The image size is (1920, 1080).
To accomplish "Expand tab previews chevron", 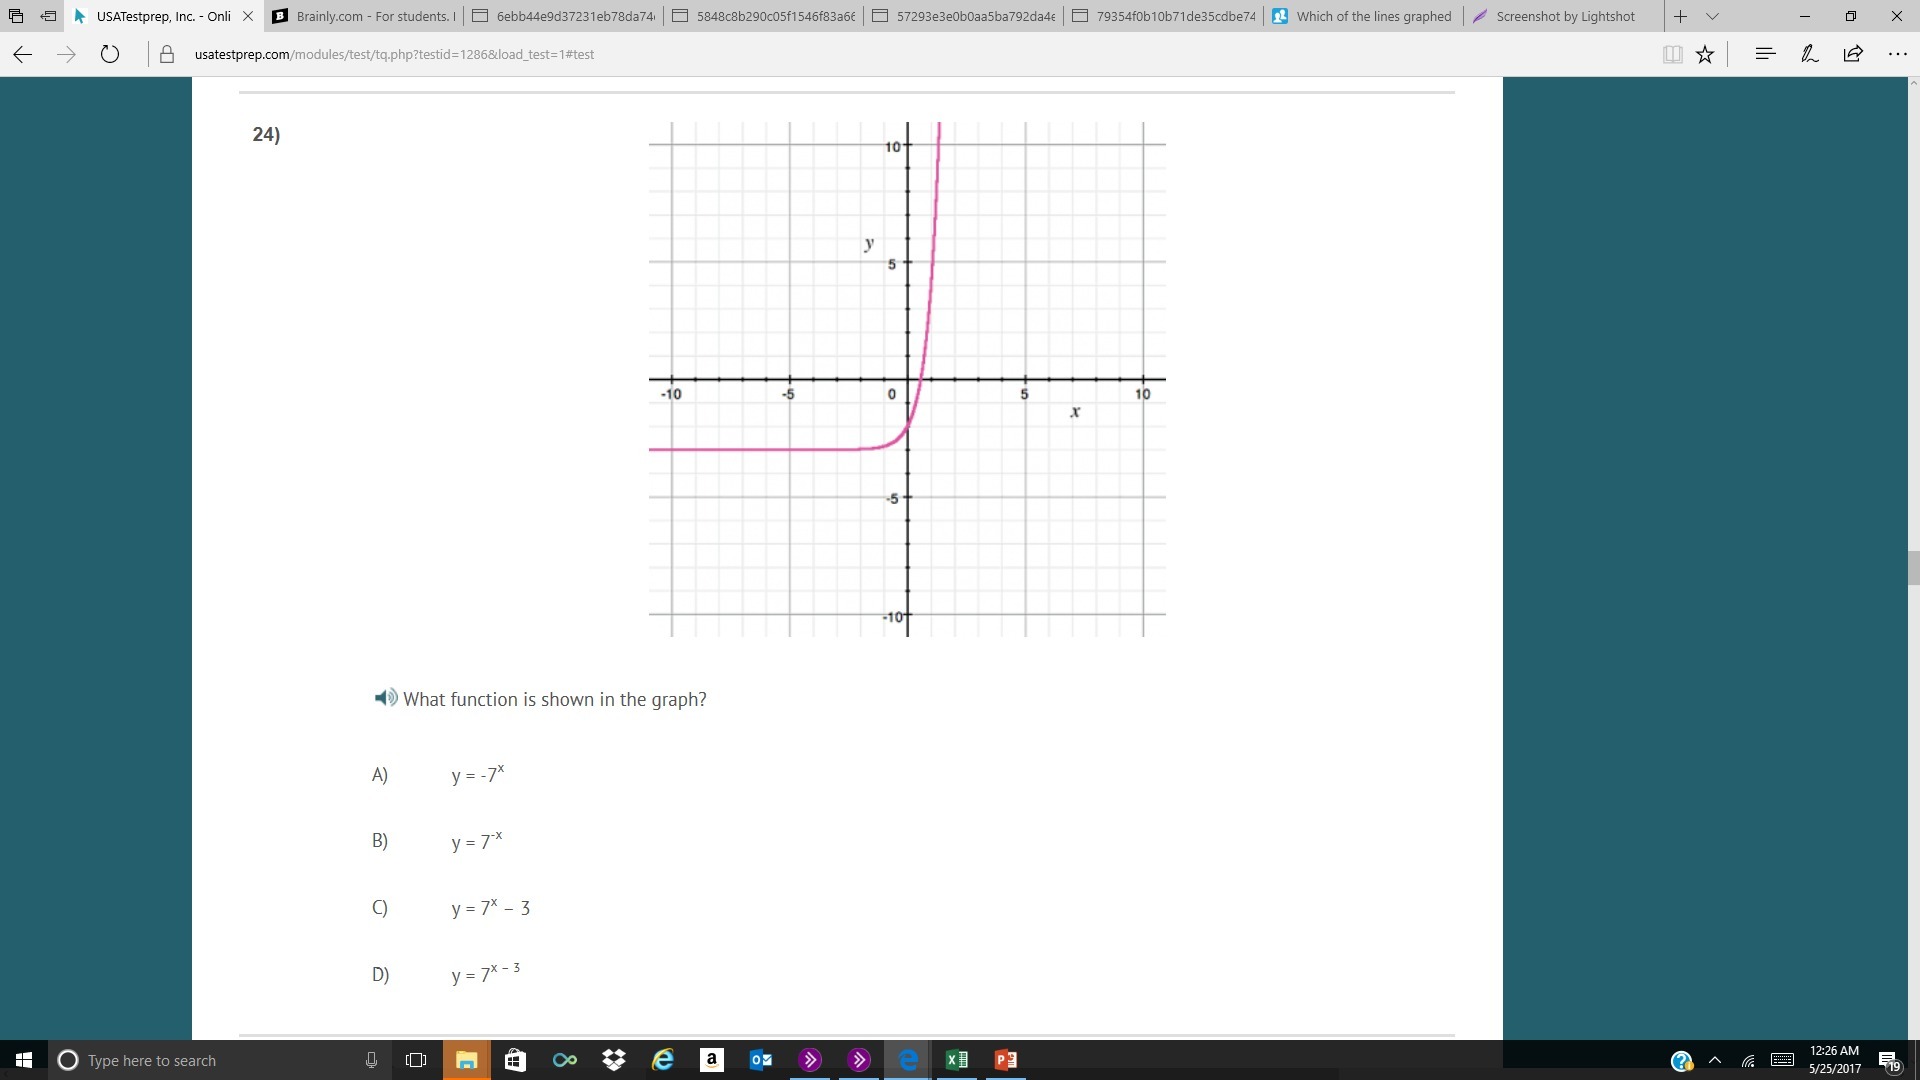I will coord(1712,16).
